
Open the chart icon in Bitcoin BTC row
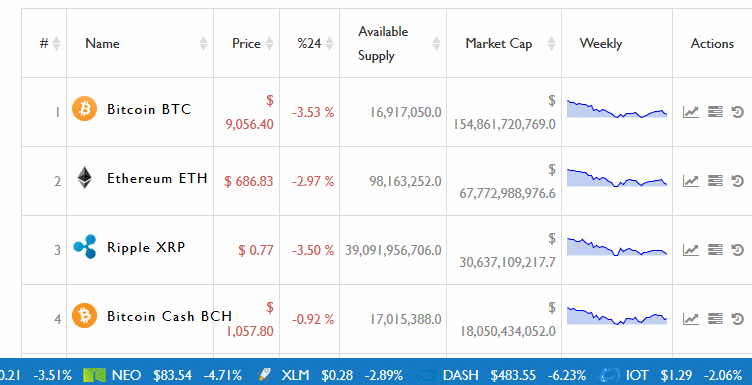[691, 112]
